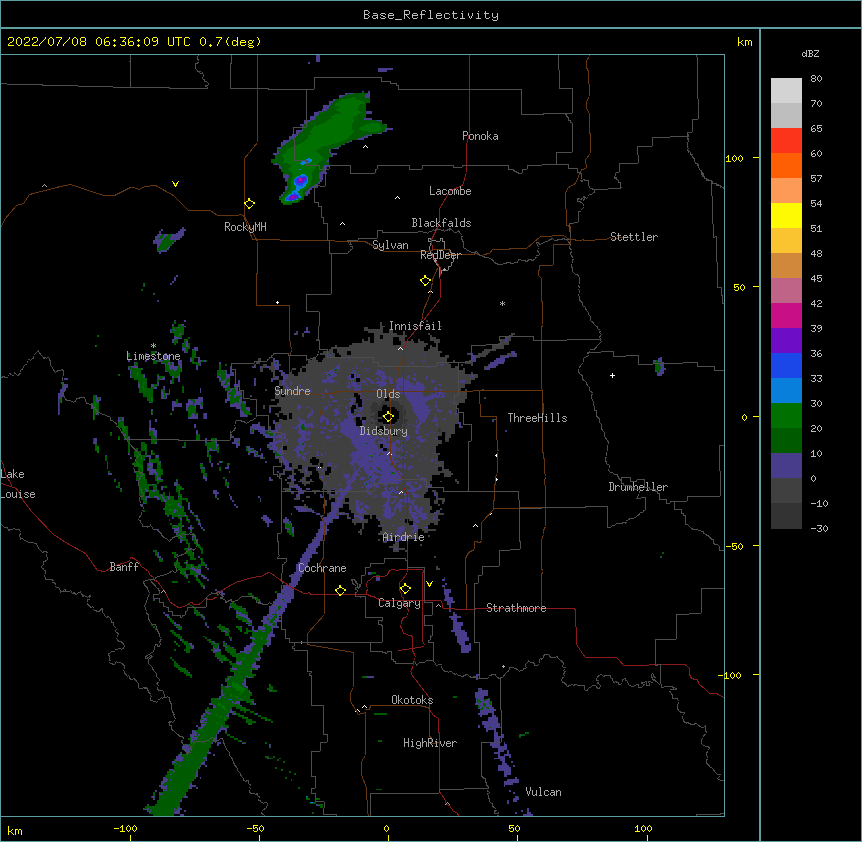The height and width of the screenshot is (842, 862).
Task: Pick the magenta 39-42 dBZ legend swatch
Action: pyautogui.click(x=786, y=315)
